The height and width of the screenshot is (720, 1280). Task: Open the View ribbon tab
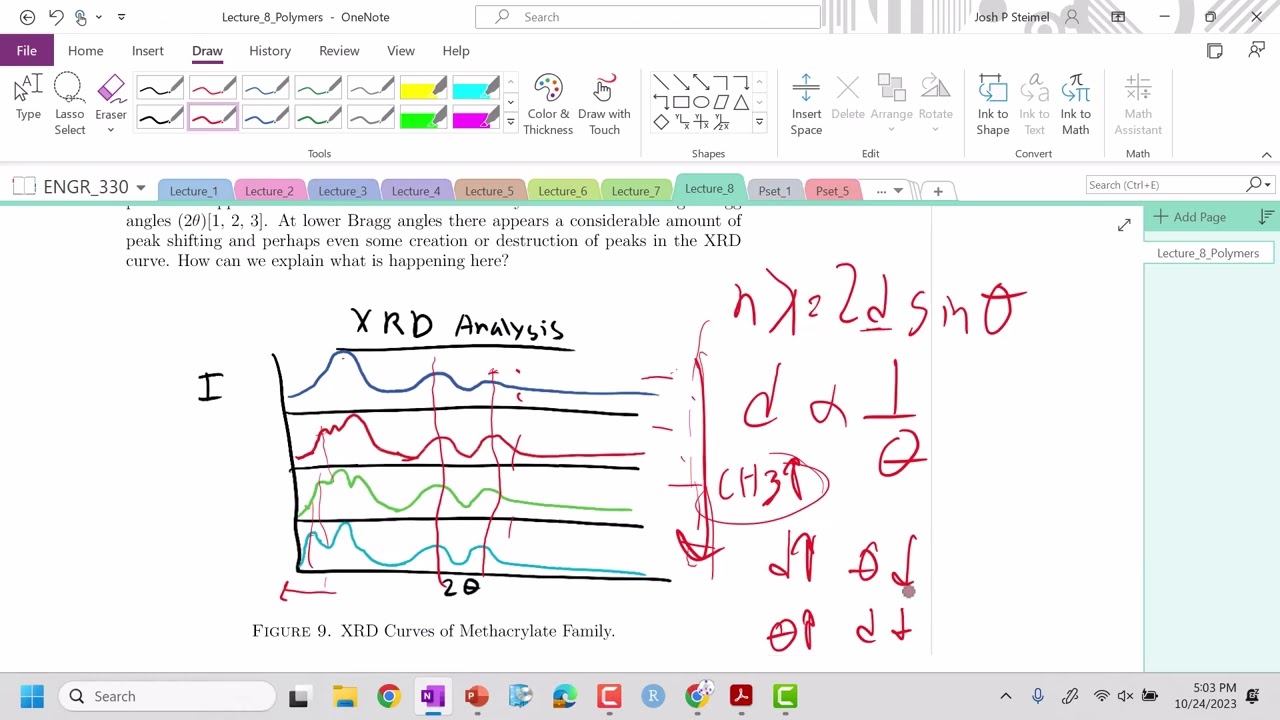(x=401, y=51)
